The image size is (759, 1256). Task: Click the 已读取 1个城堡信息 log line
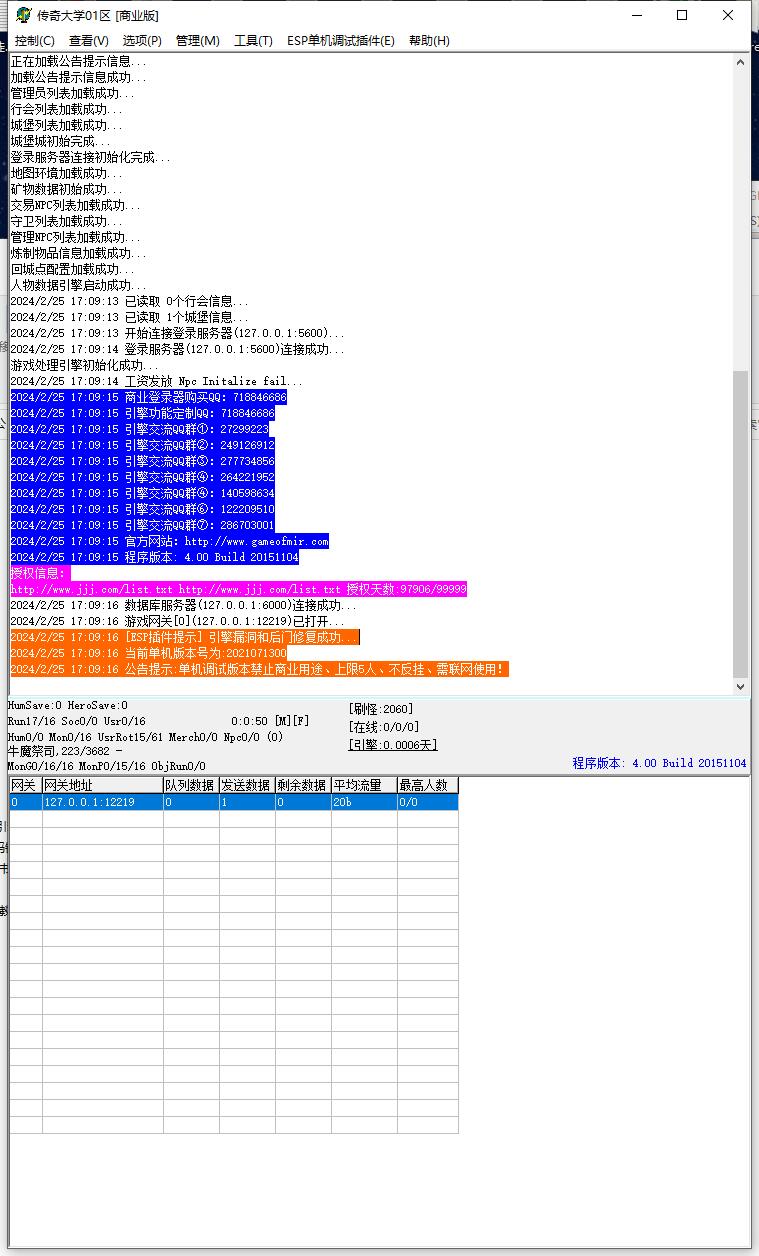[129, 317]
